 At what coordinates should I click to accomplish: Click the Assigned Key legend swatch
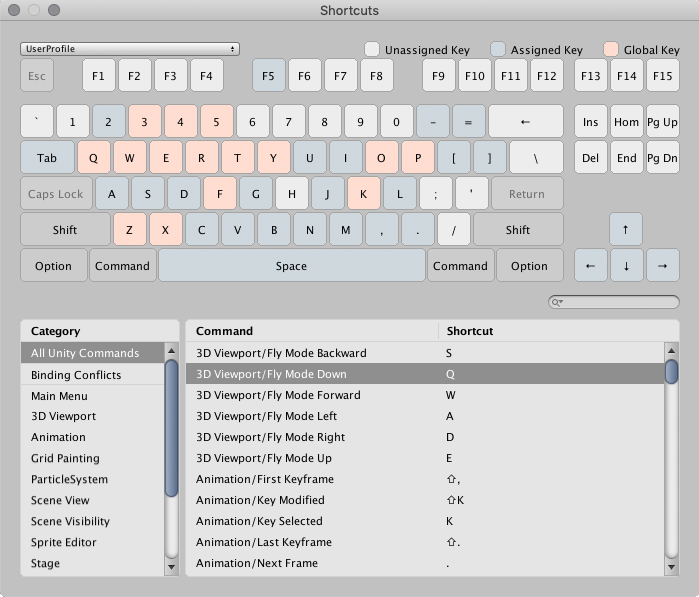(x=498, y=49)
